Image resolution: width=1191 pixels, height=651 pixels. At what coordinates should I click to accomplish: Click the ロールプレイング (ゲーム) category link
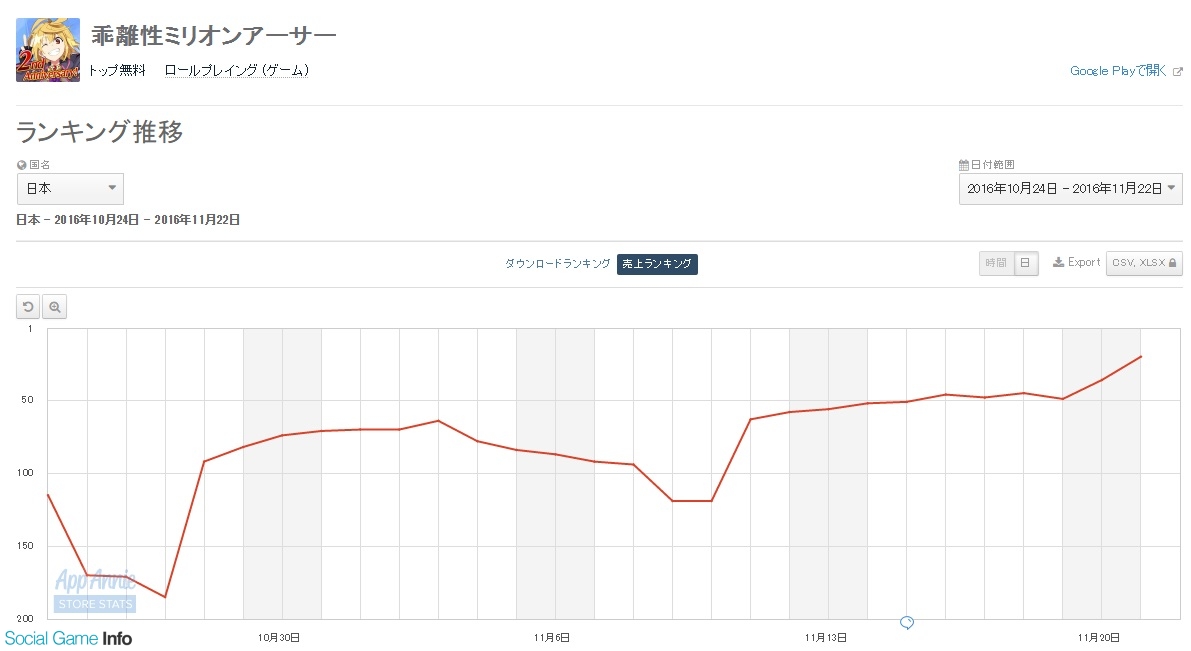236,71
